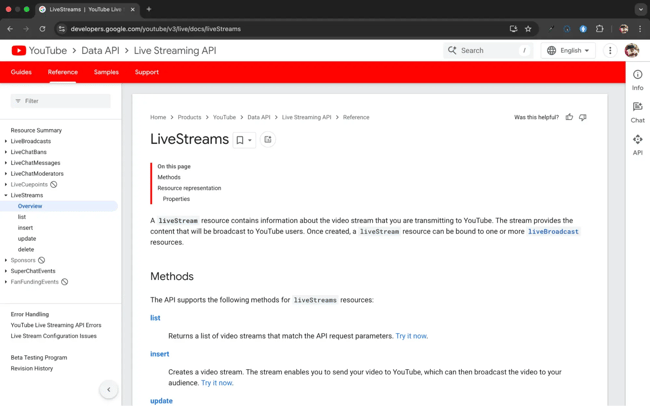Open the more options vertical dots menu
The height and width of the screenshot is (406, 650).
pyautogui.click(x=610, y=50)
